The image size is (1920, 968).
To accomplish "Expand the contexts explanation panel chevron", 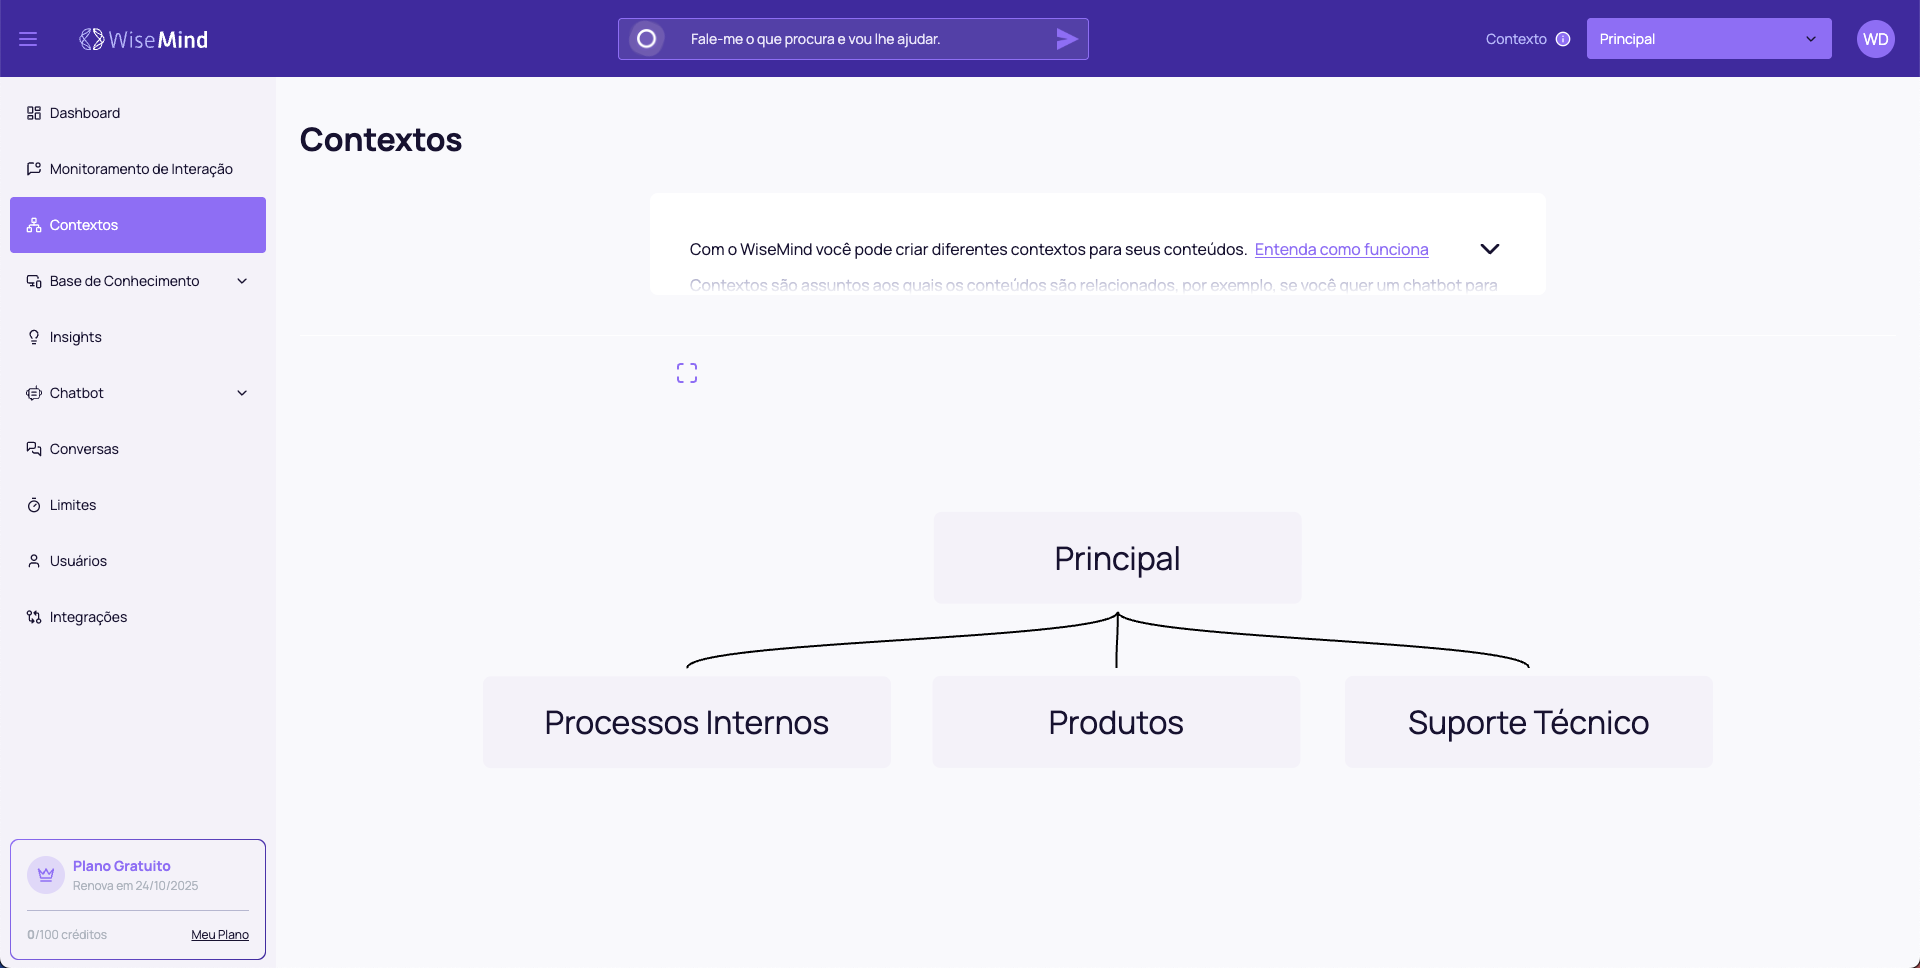I will click(1489, 249).
